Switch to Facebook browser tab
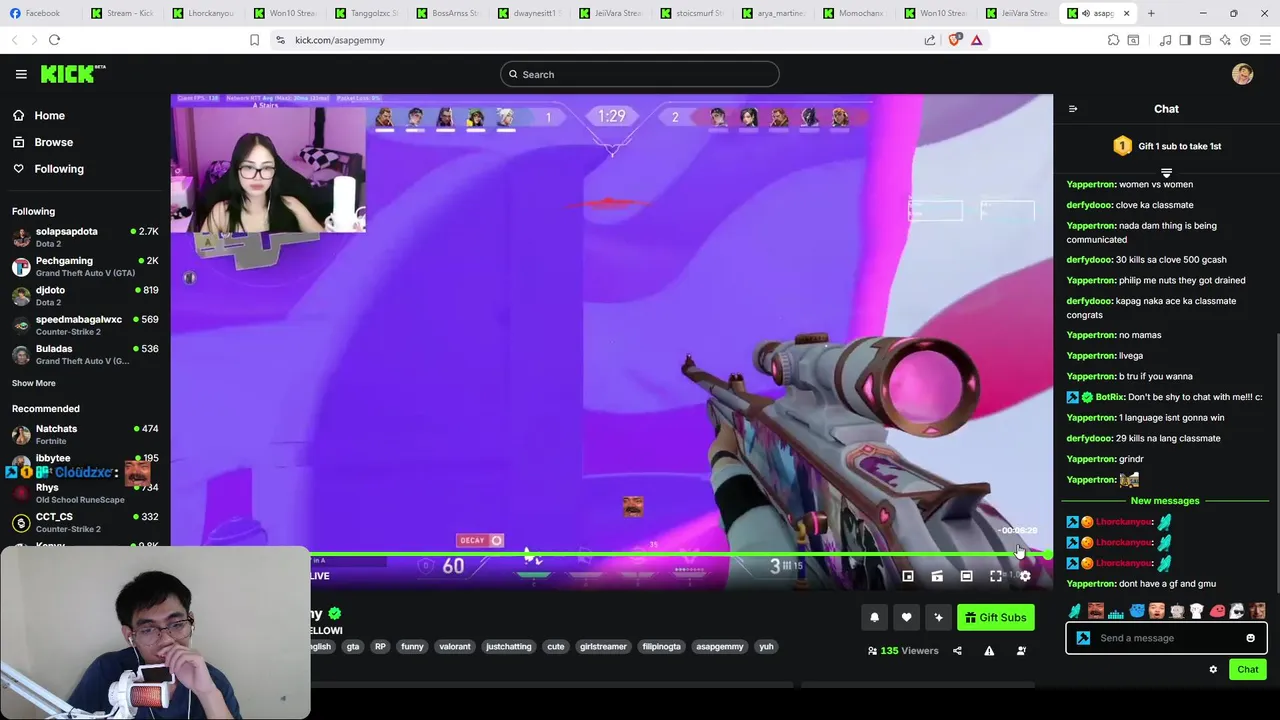 (42, 13)
